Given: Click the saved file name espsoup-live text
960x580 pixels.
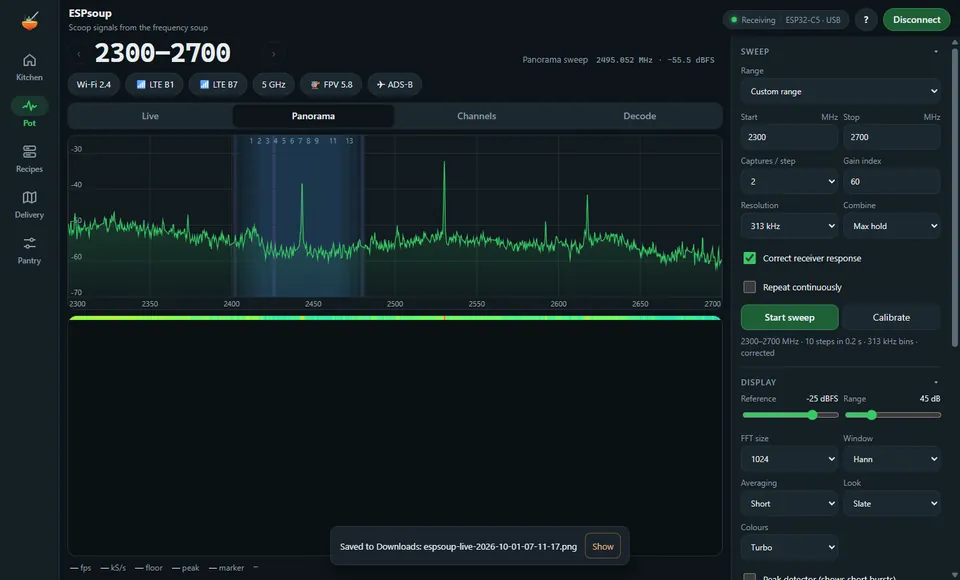Looking at the screenshot, I should [500, 546].
